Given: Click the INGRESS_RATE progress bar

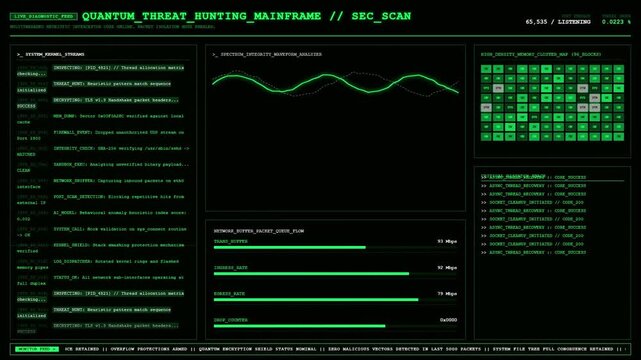Looking at the screenshot, I should [335, 274].
